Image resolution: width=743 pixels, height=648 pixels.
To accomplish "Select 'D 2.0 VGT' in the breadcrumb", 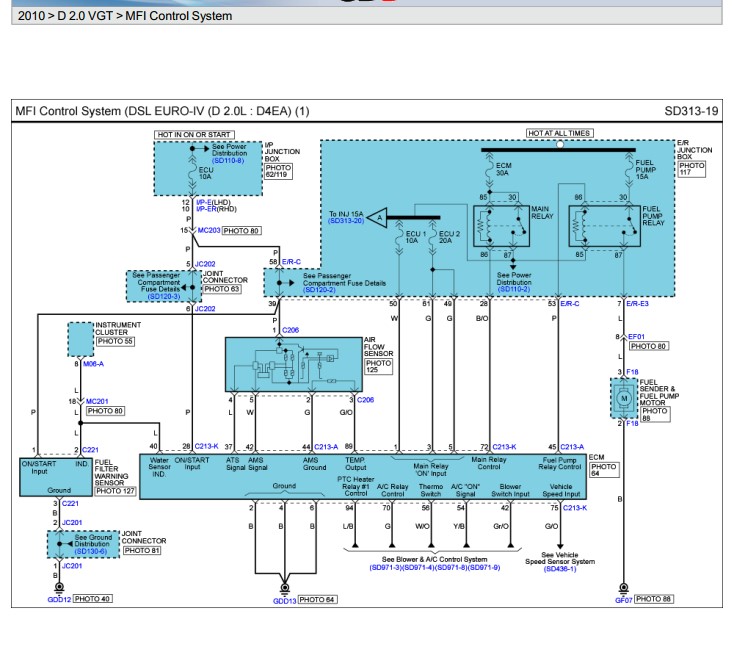I will coord(87,16).
